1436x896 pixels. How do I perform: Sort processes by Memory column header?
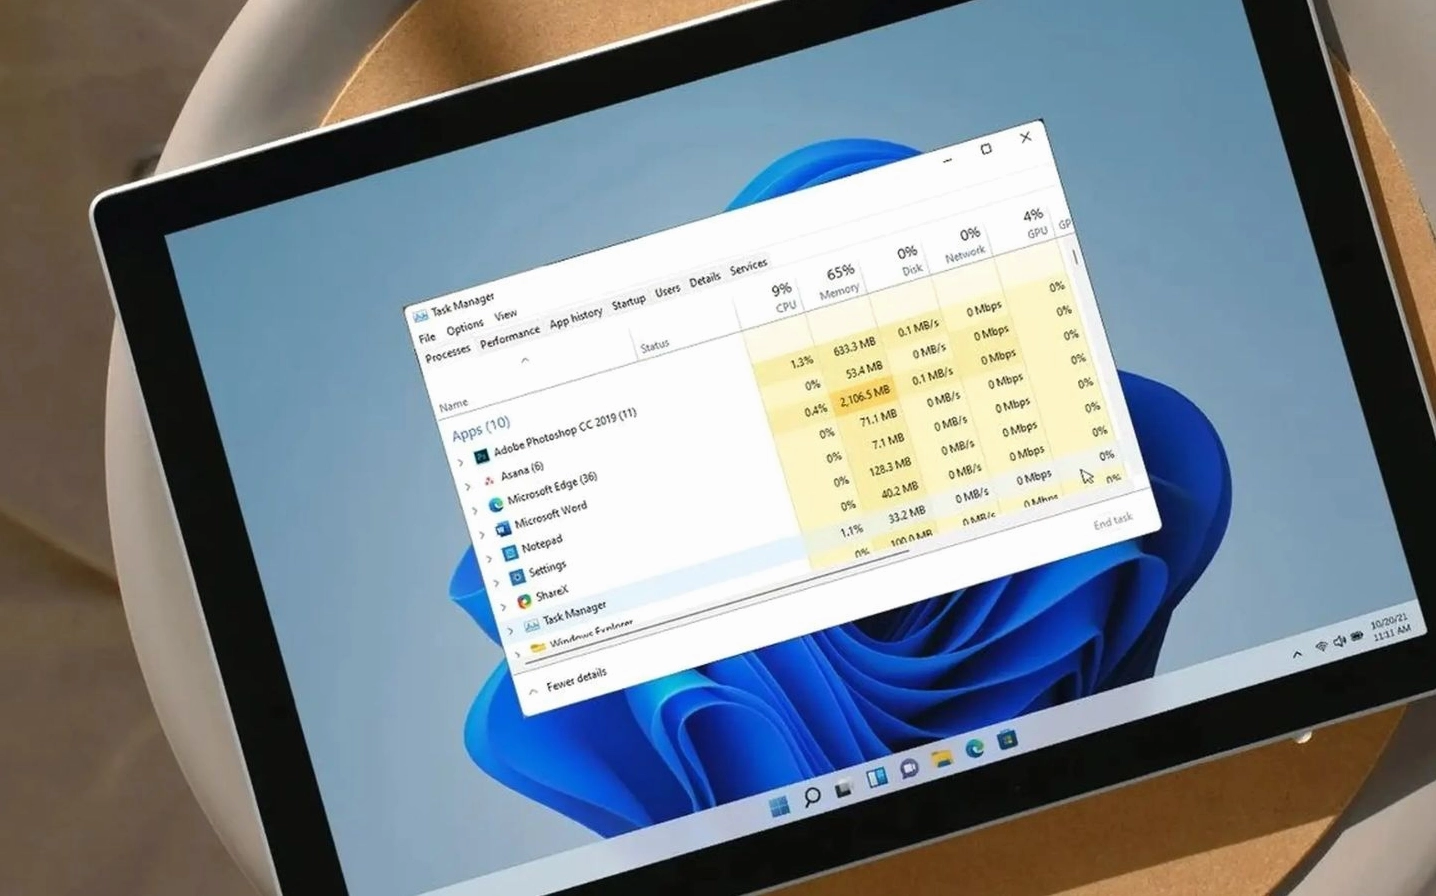point(839,281)
